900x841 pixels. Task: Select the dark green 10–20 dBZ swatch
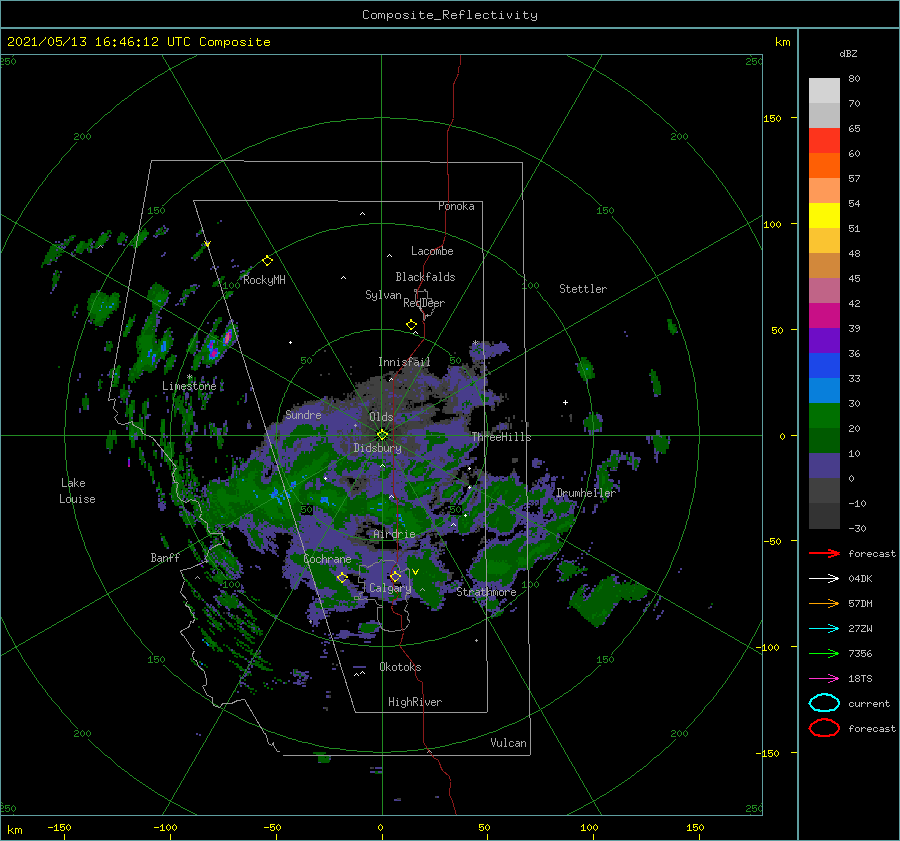click(x=824, y=440)
